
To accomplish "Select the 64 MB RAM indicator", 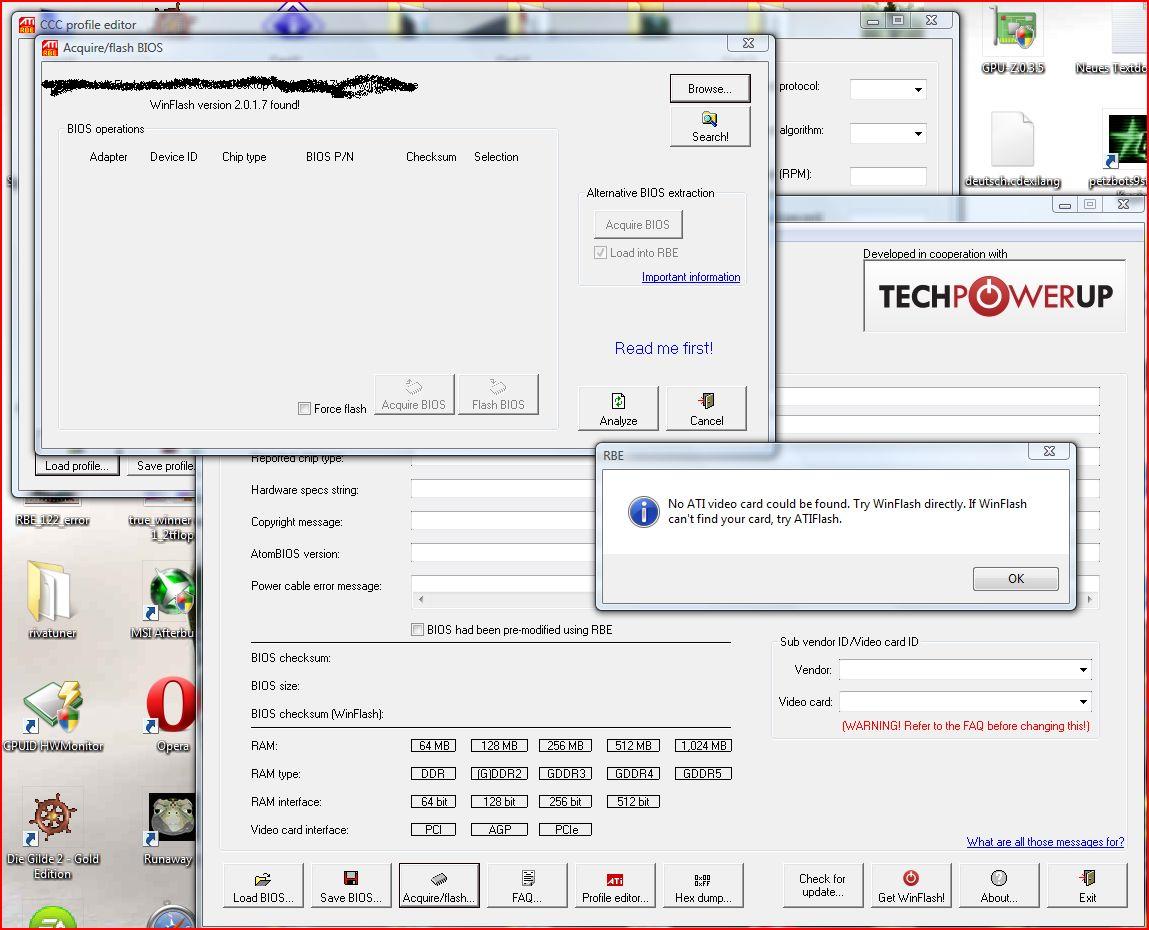I will coord(434,745).
